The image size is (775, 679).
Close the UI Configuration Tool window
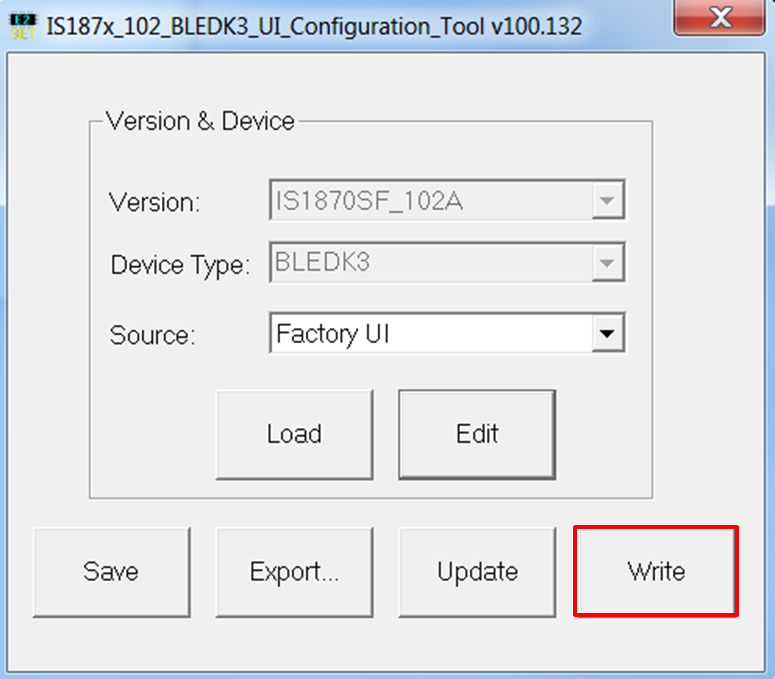tap(717, 19)
